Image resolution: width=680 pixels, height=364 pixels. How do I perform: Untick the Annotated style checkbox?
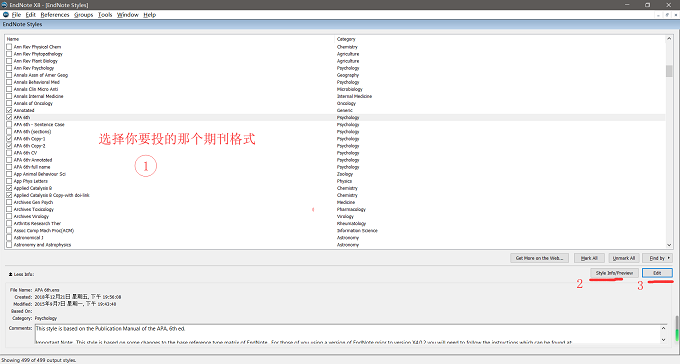[x=9, y=110]
